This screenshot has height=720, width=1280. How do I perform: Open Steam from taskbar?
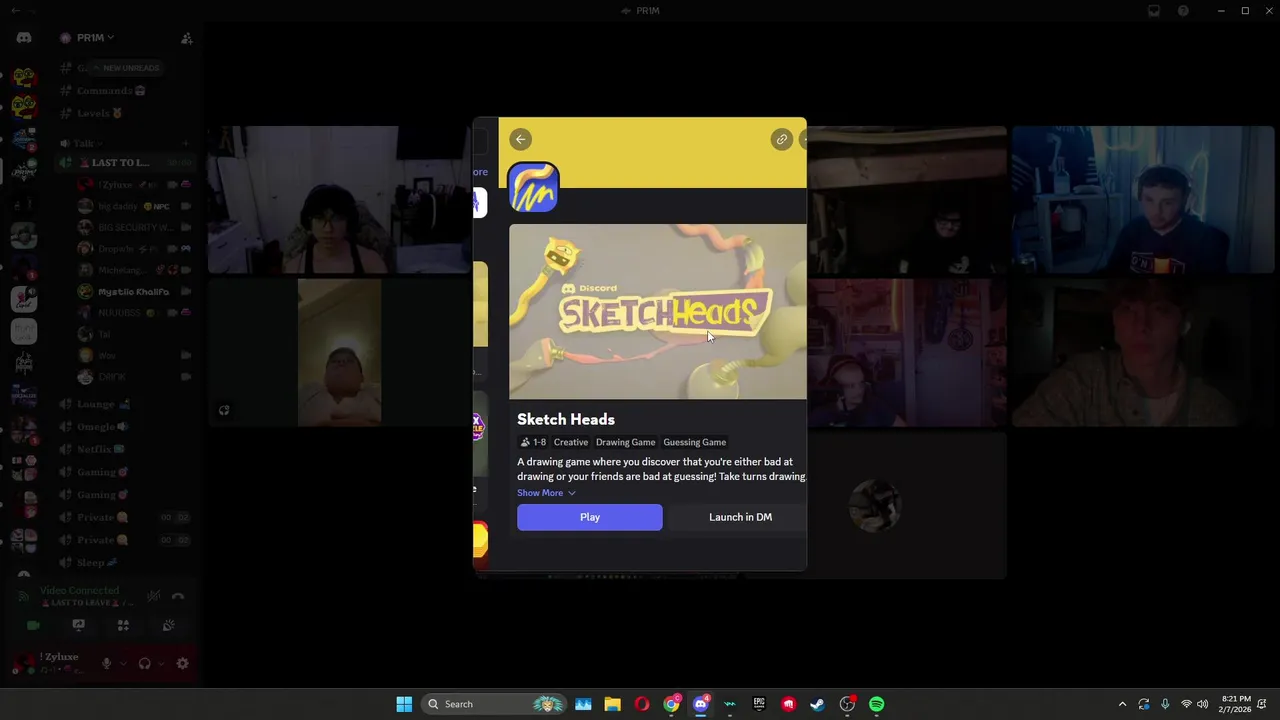[818, 704]
